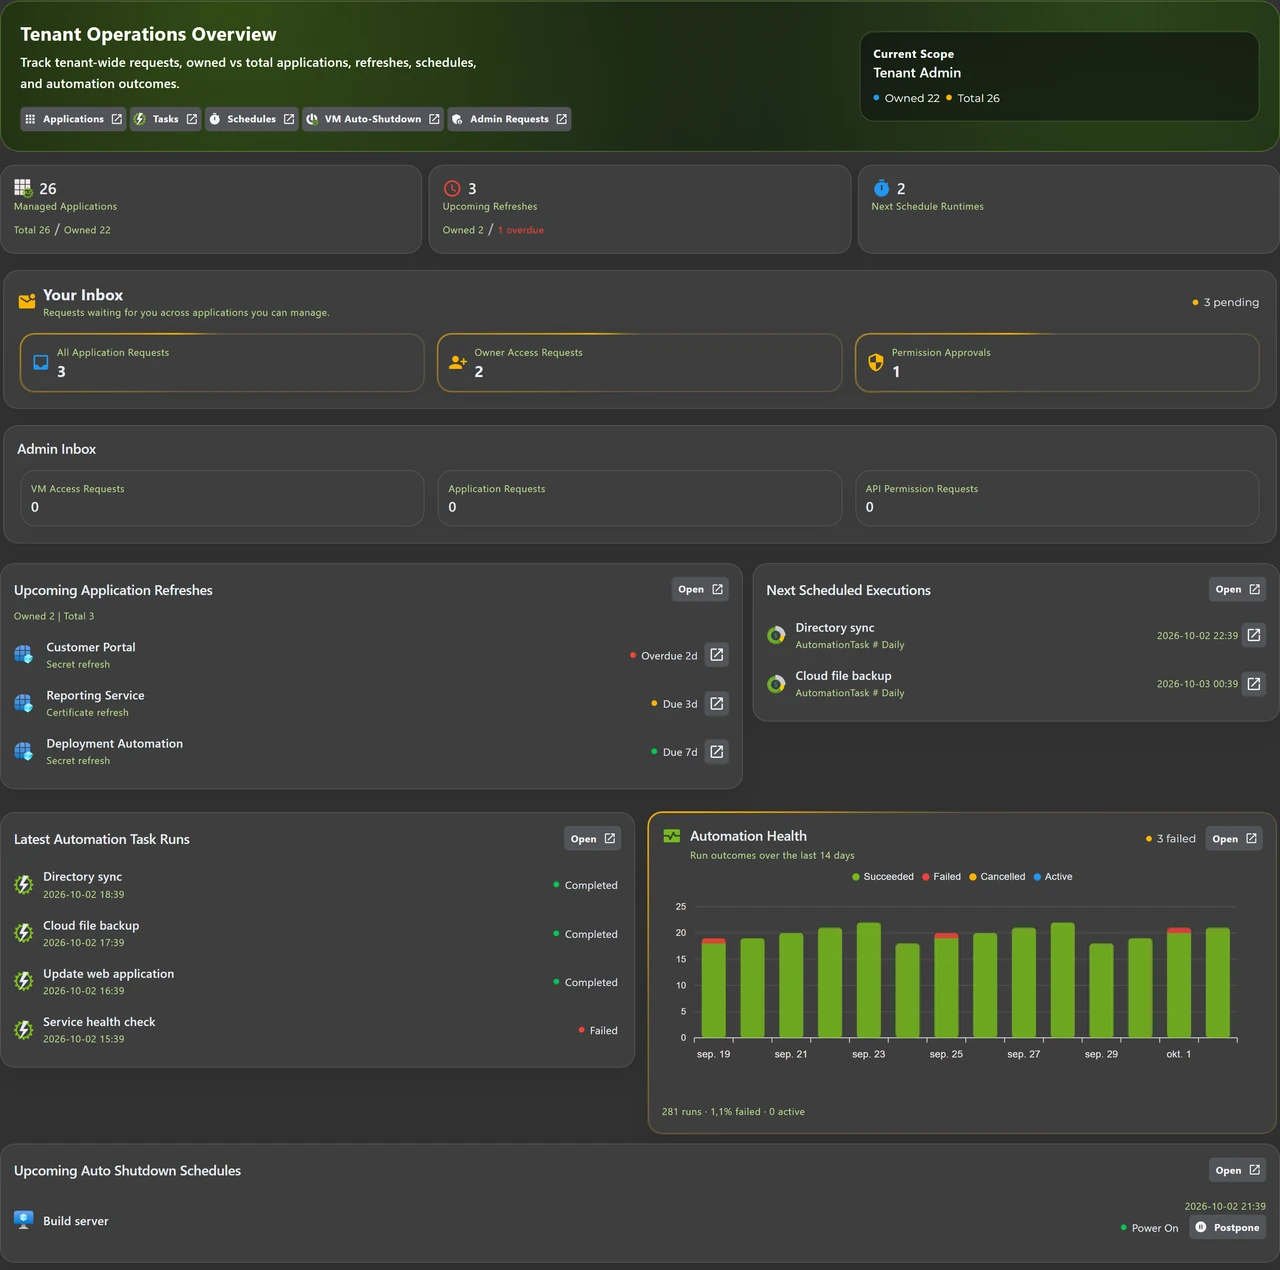Open the Directory sync schedule link icon
Viewport: 1280px width, 1270px height.
point(1254,635)
